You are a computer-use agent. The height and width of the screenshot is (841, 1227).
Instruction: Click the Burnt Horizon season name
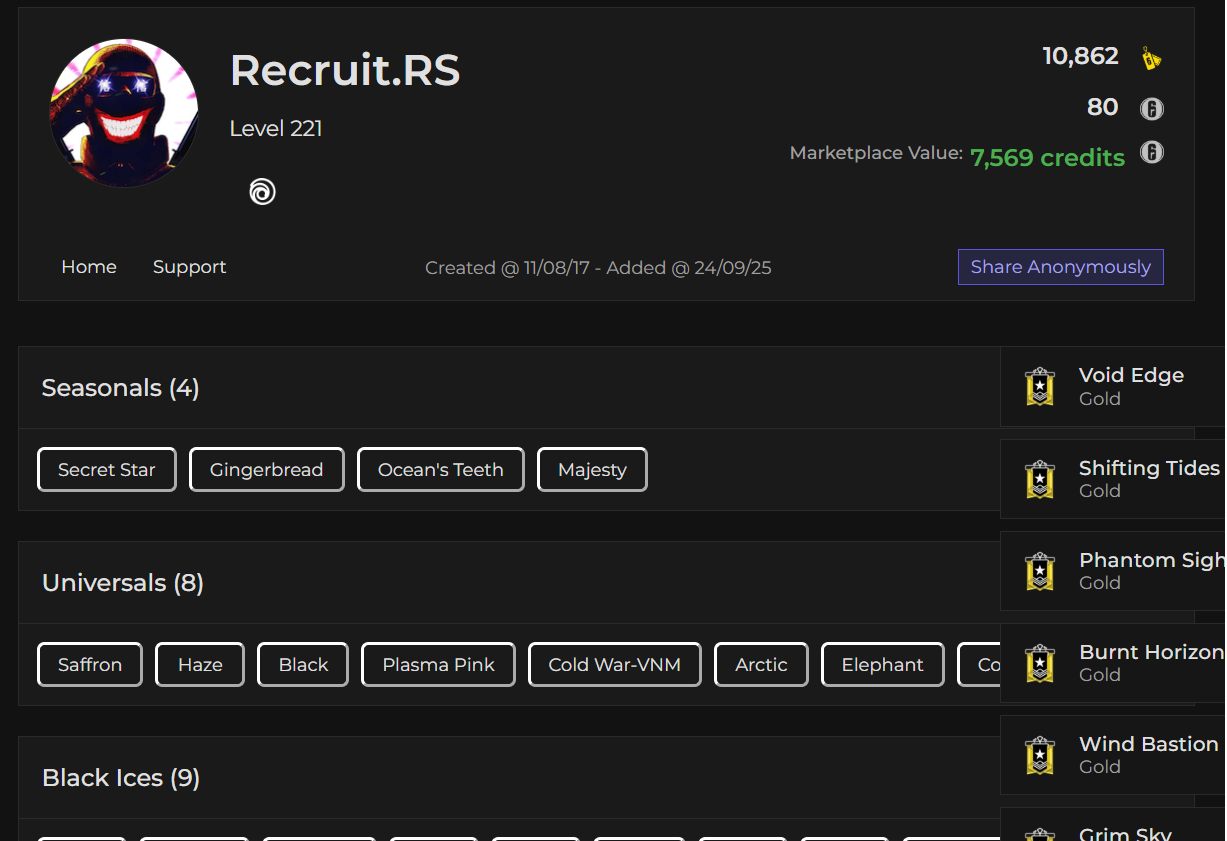click(x=1151, y=652)
